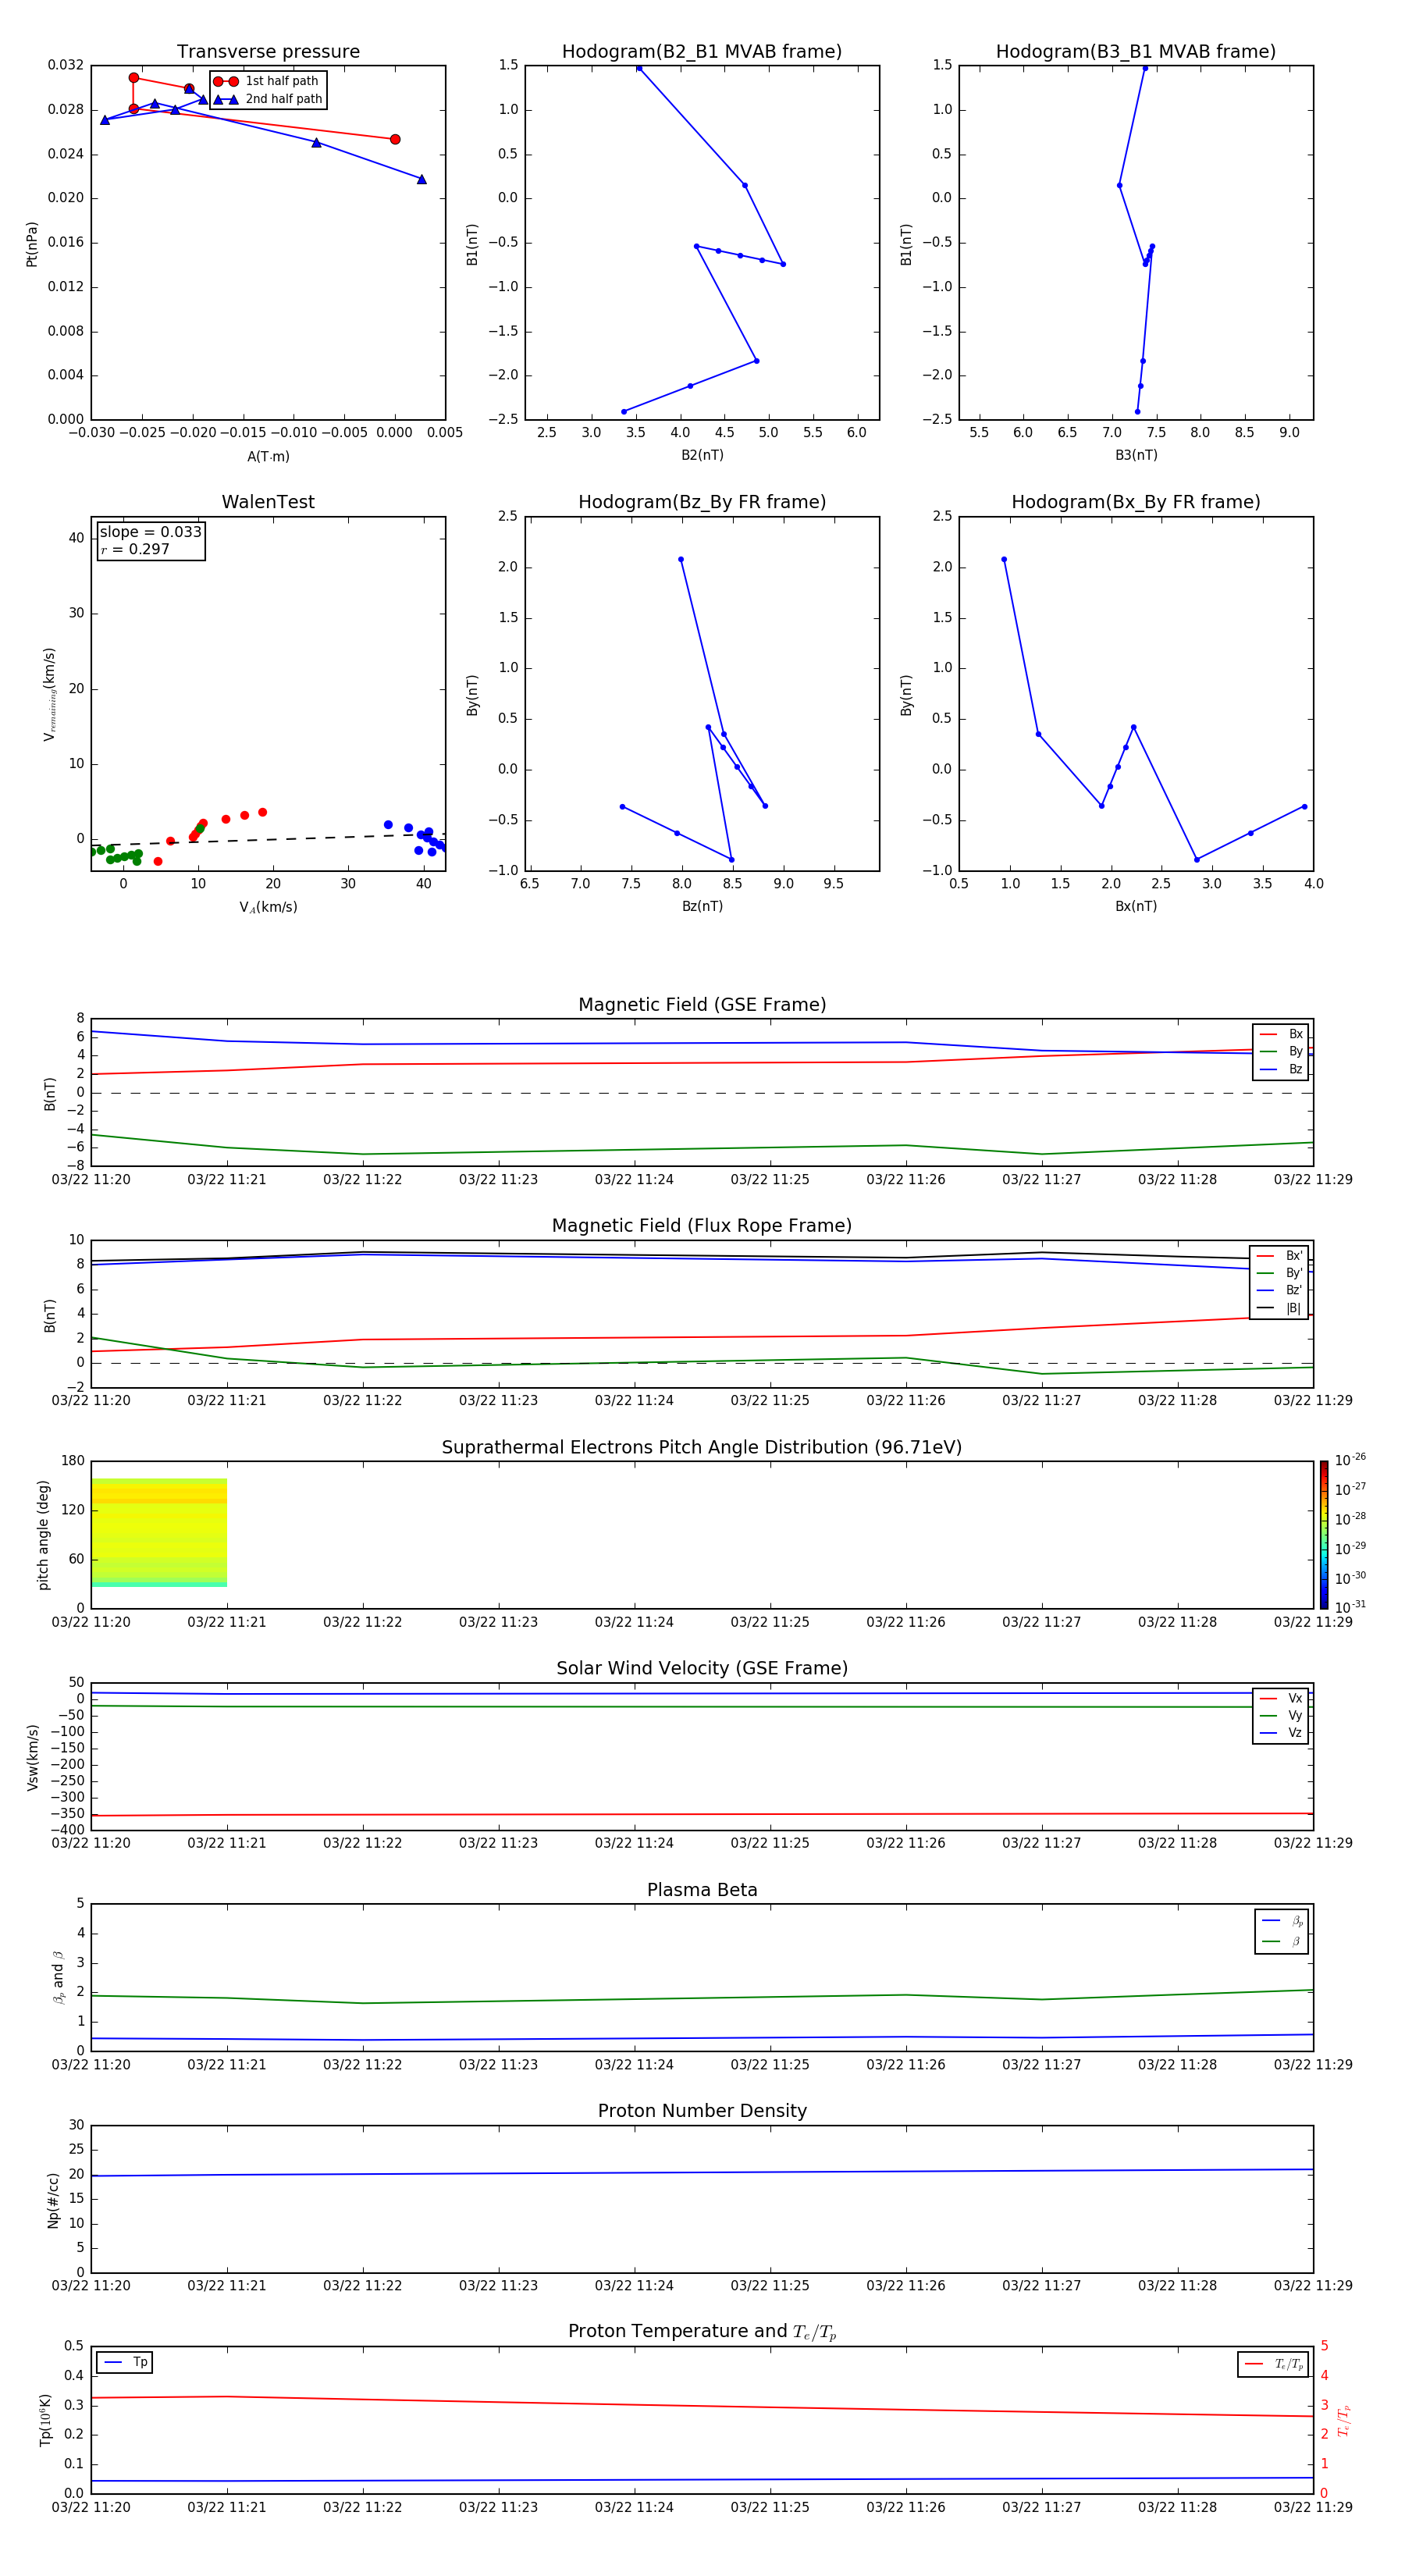
Task: Click the beta-p legend entry in Plasma Beta plot
Action: click(x=1282, y=1921)
